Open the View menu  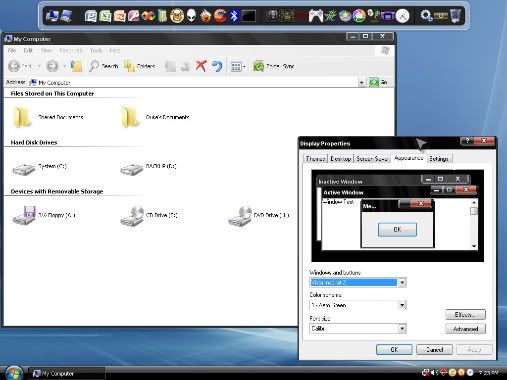(46, 50)
